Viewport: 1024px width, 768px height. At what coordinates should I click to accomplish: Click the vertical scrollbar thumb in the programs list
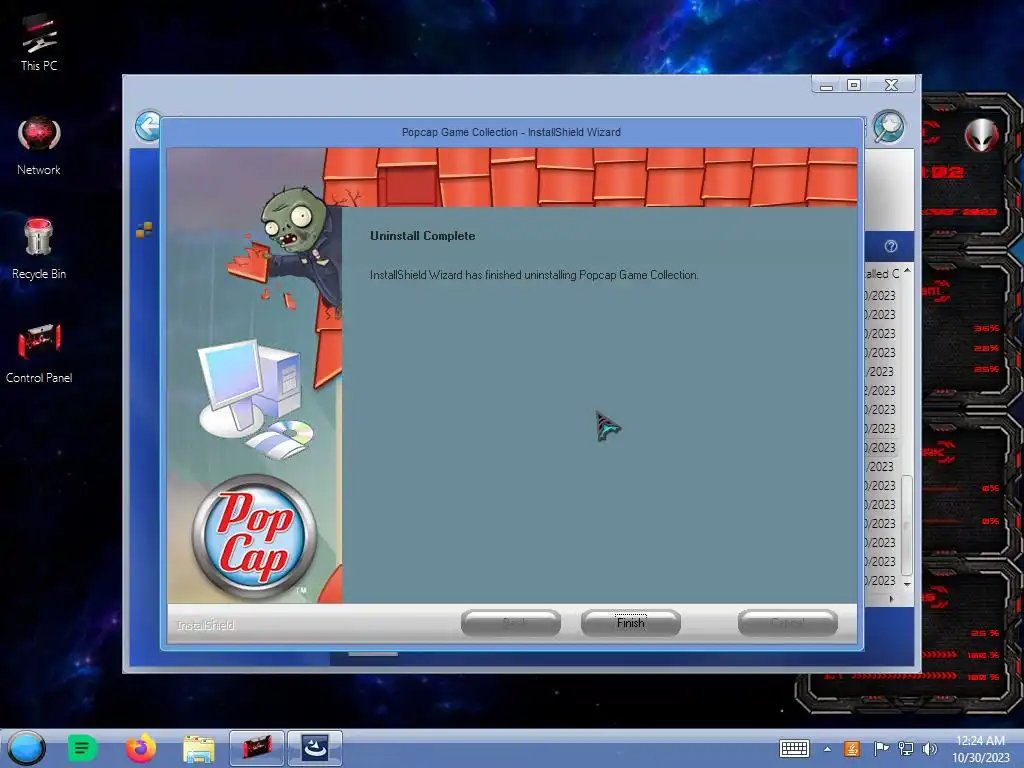(x=906, y=525)
